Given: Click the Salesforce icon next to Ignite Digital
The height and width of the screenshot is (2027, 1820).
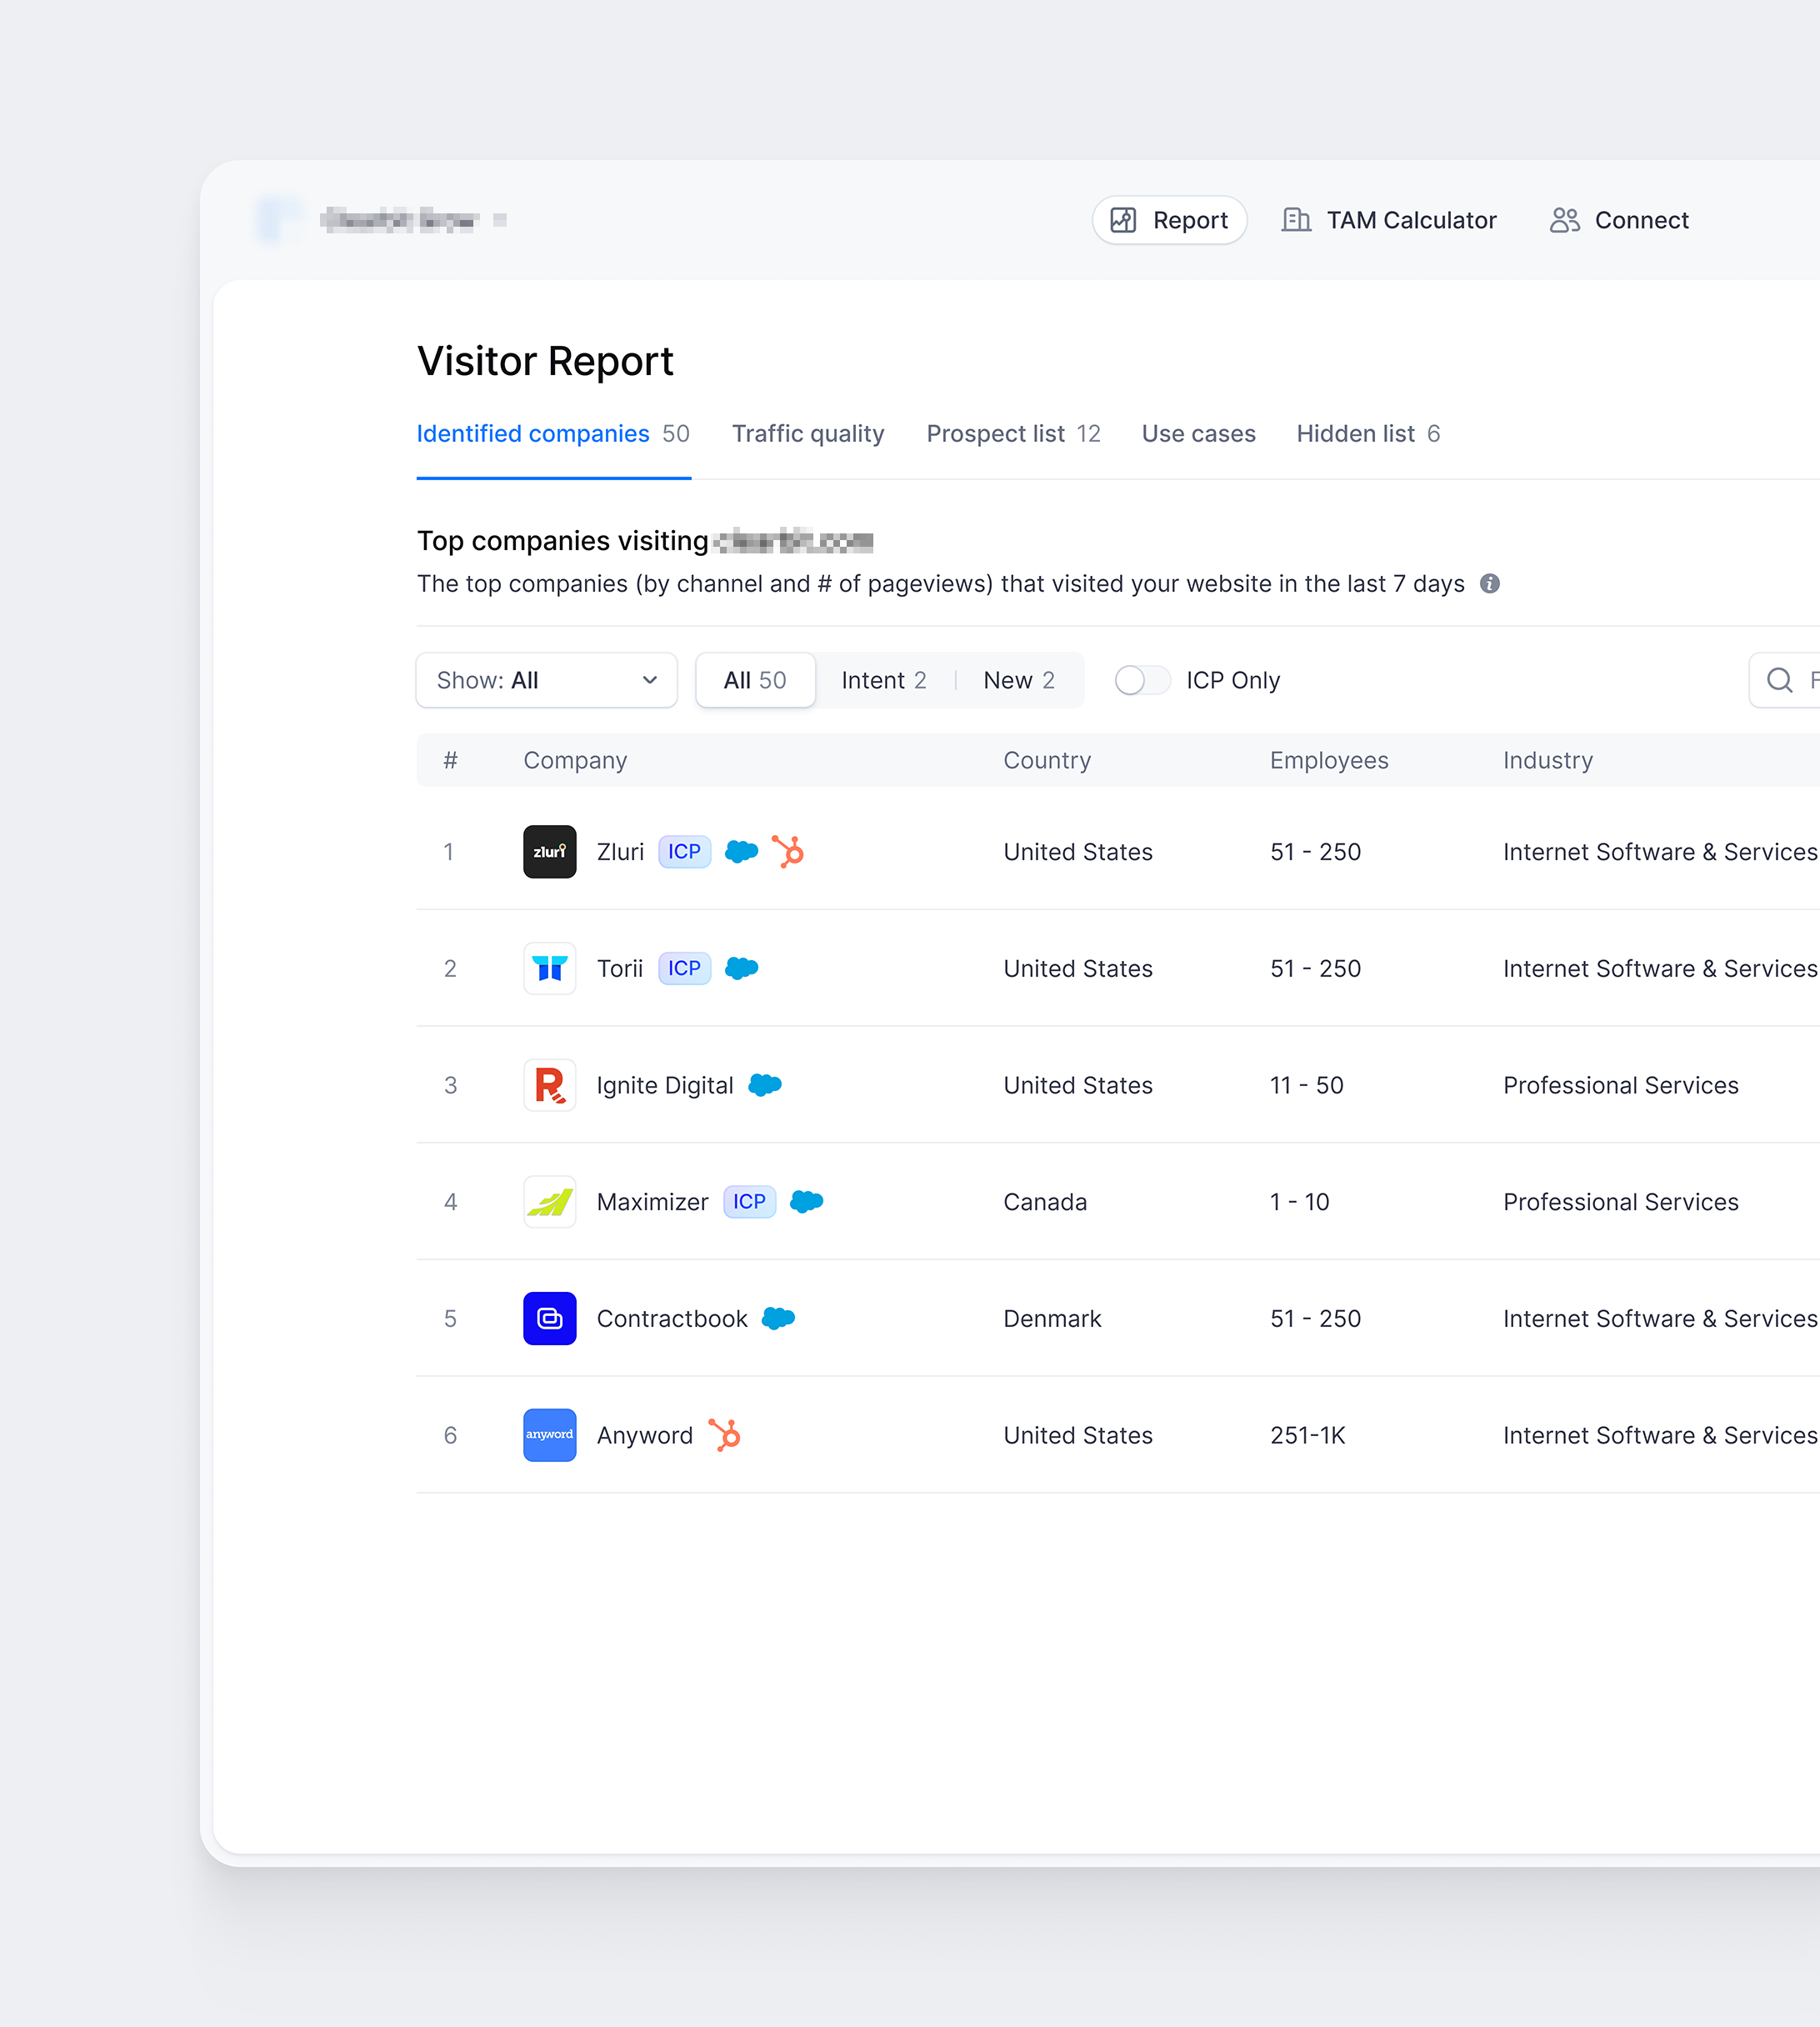Looking at the screenshot, I should [x=765, y=1085].
